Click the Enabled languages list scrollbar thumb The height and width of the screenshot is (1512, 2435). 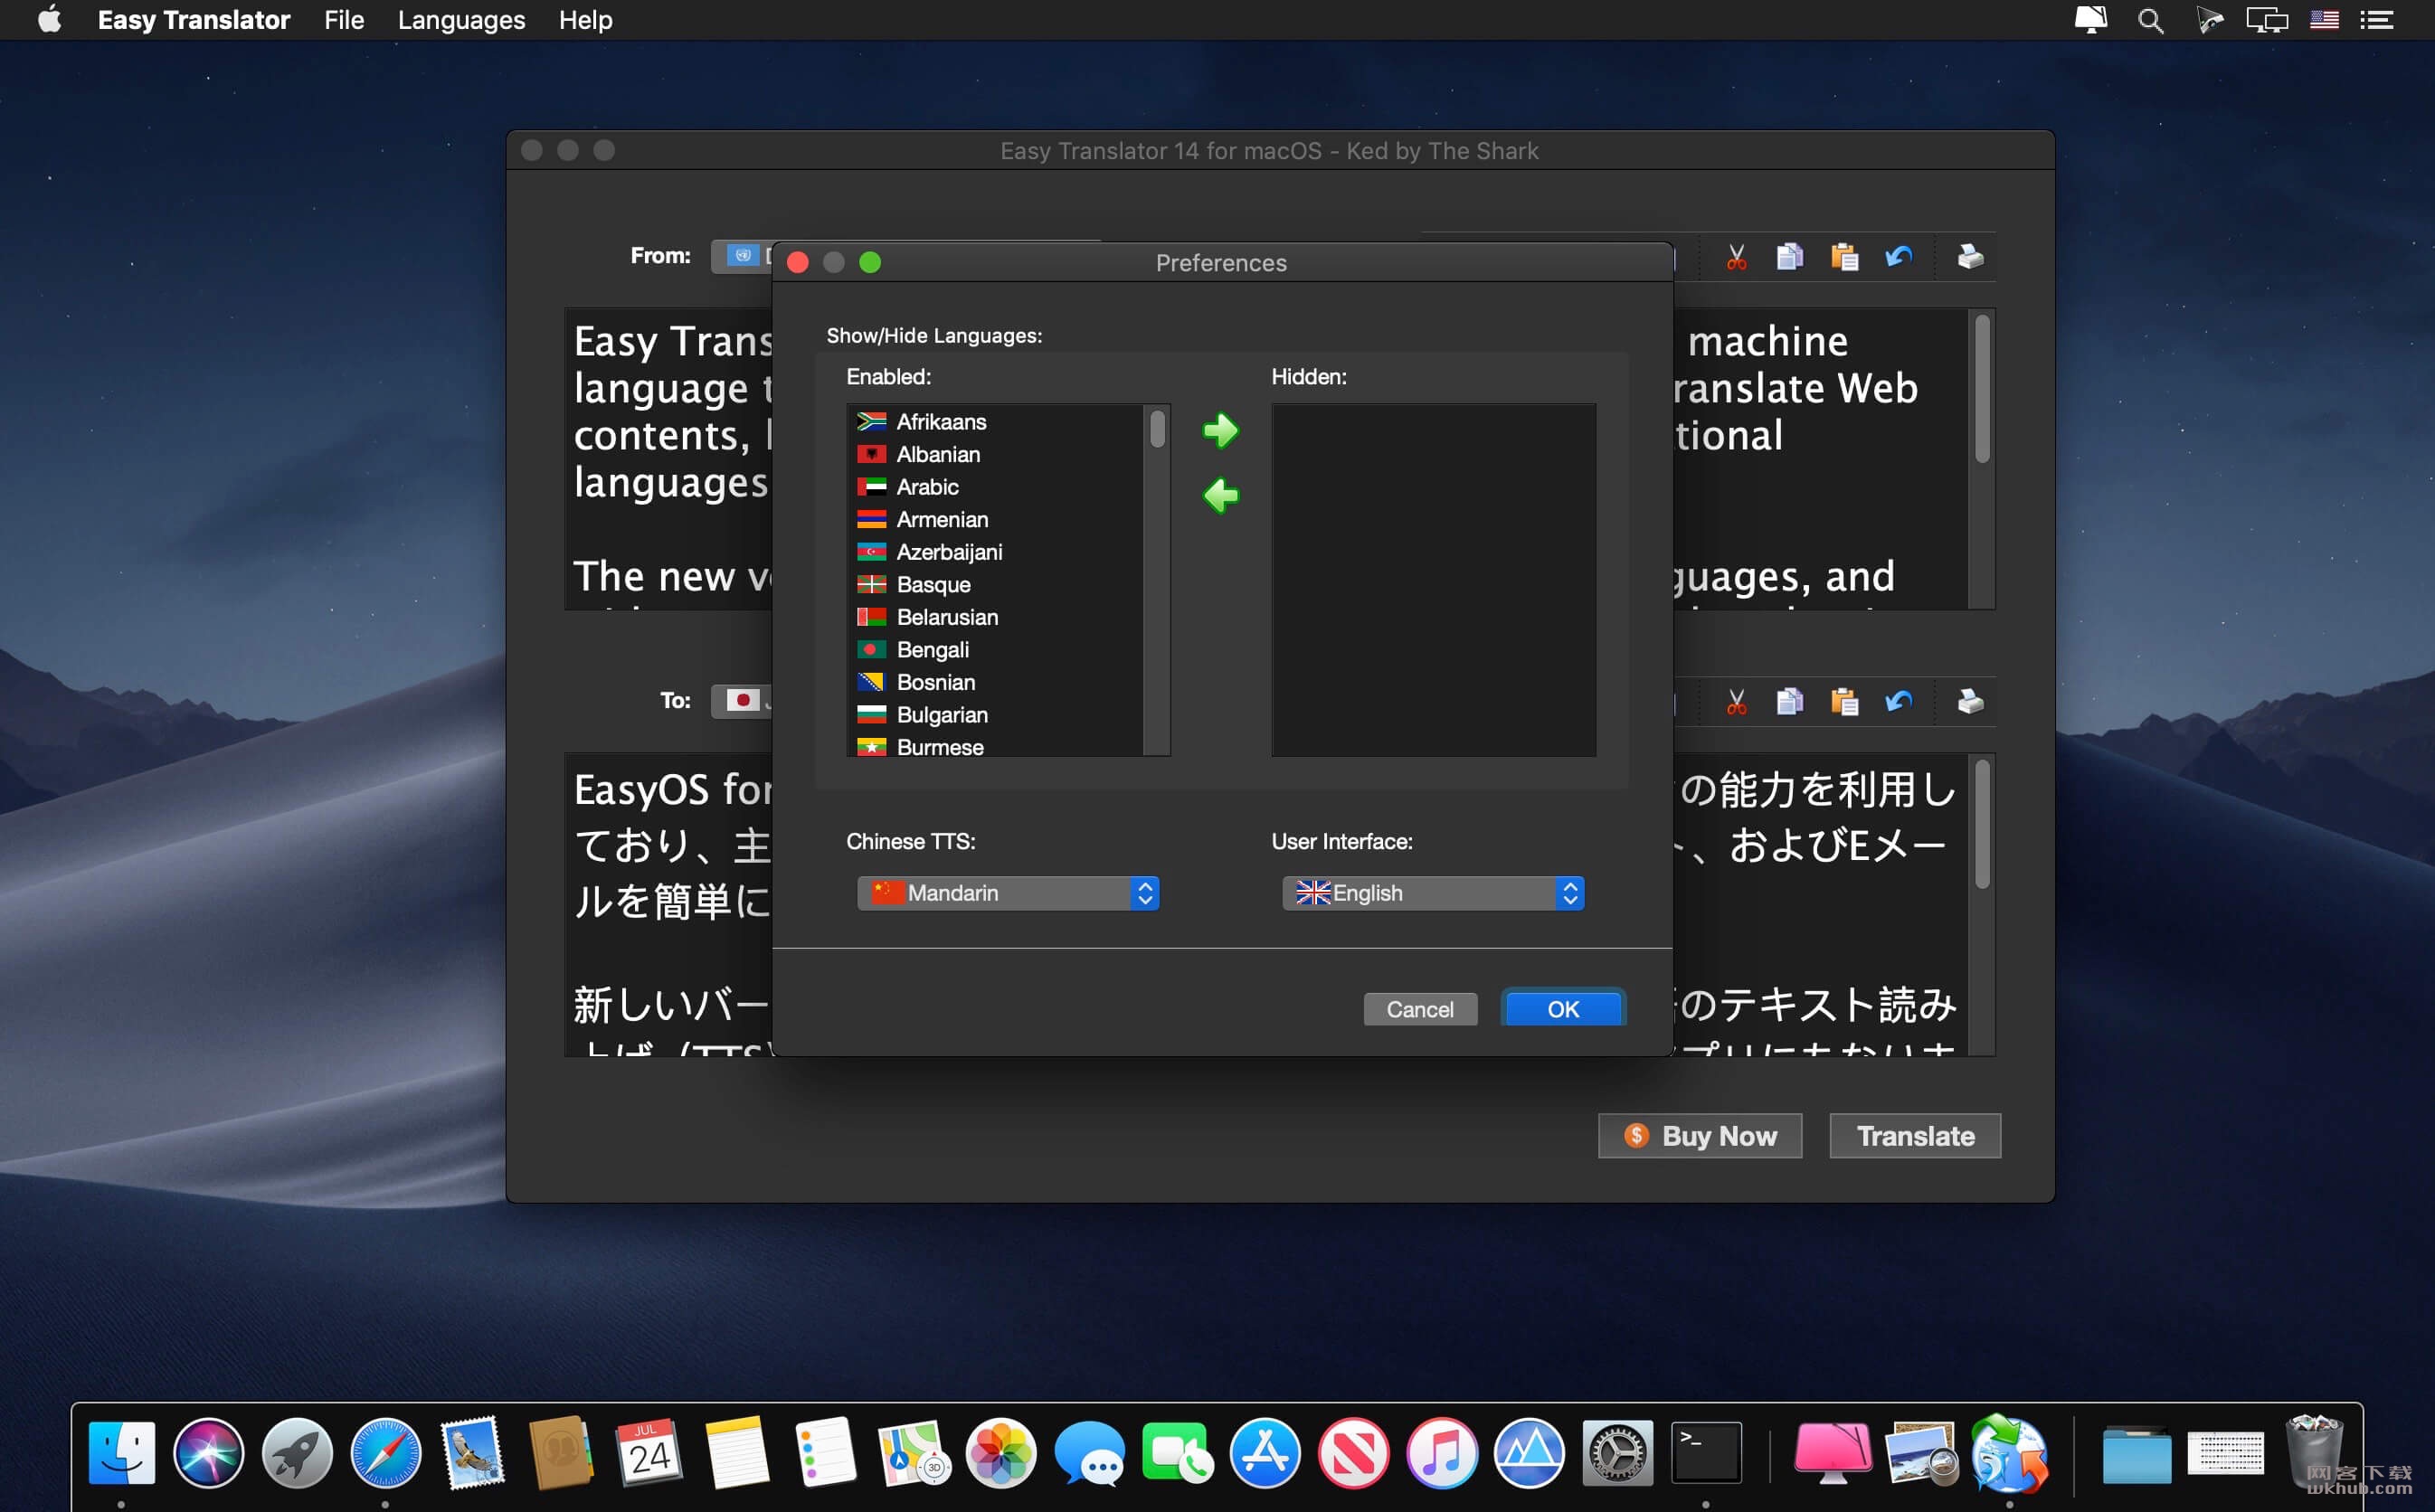pyautogui.click(x=1157, y=429)
